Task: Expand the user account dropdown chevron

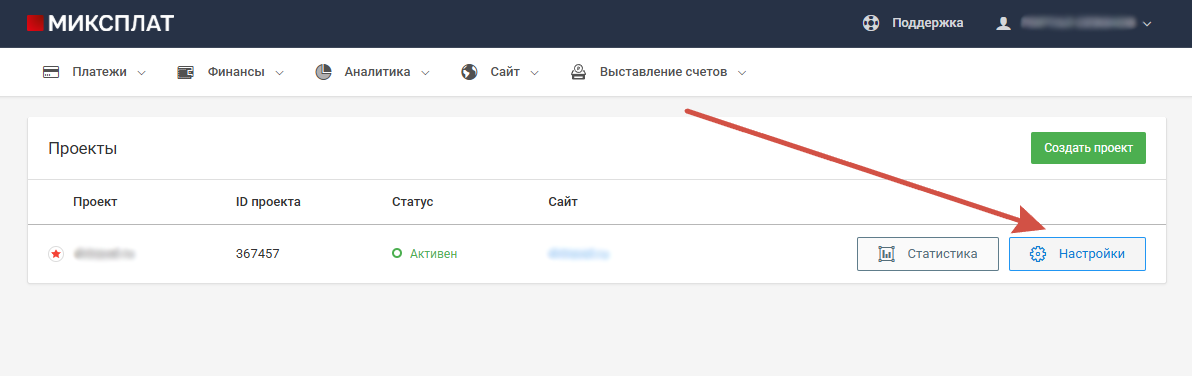Action: pyautogui.click(x=1147, y=24)
